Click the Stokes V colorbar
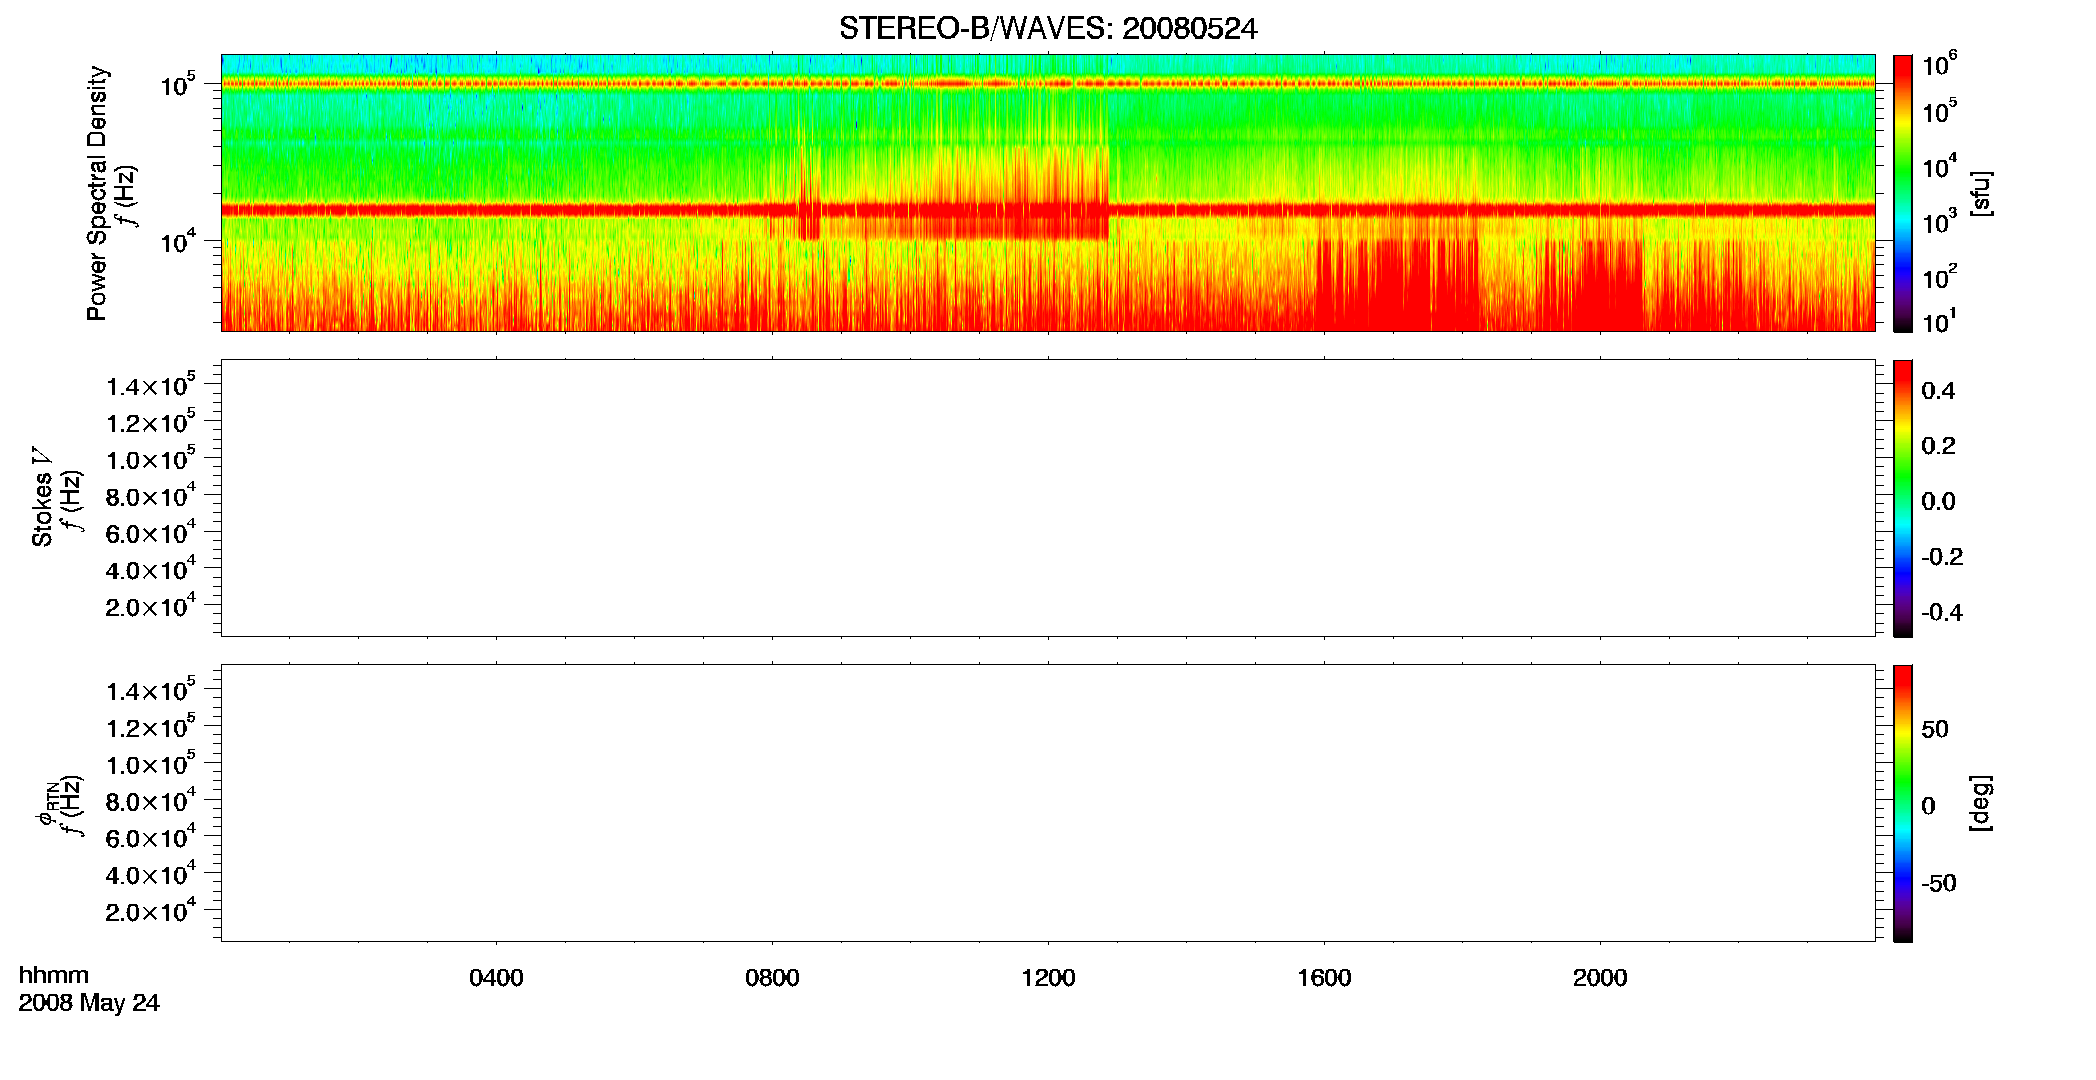The height and width of the screenshot is (1080, 2096). (1903, 498)
